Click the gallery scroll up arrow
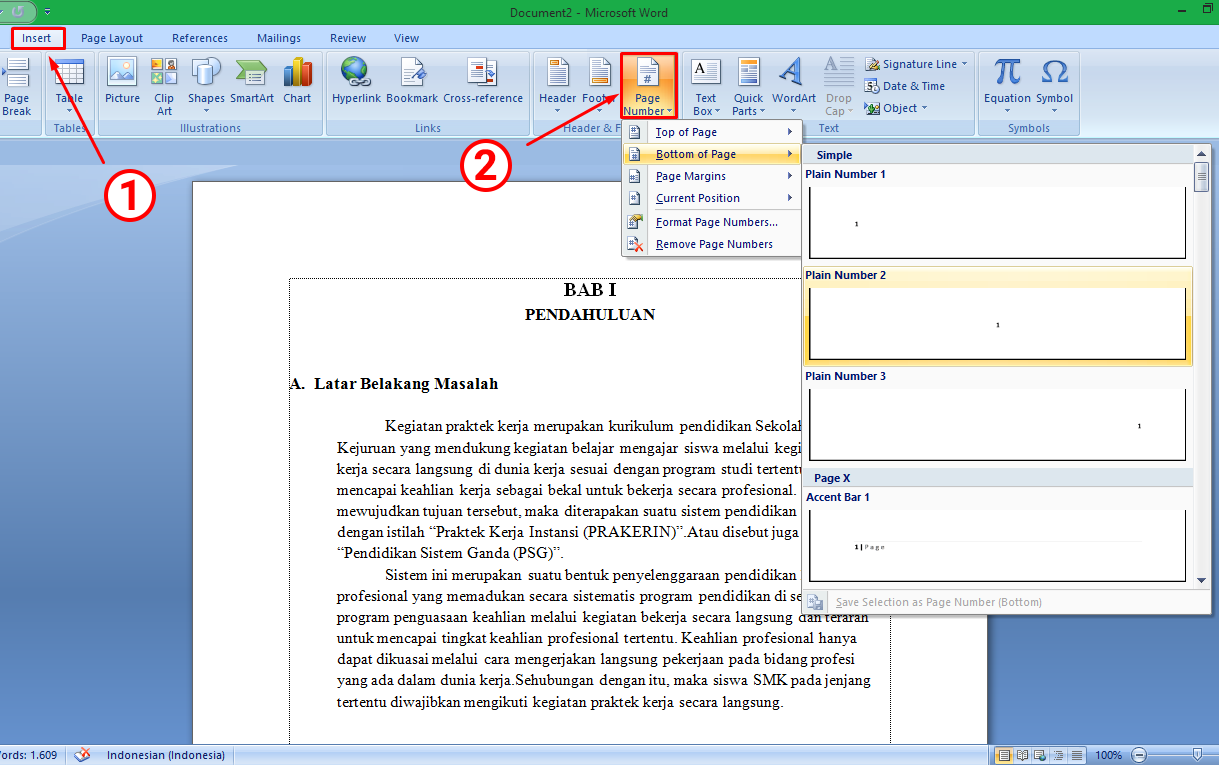 click(1202, 154)
